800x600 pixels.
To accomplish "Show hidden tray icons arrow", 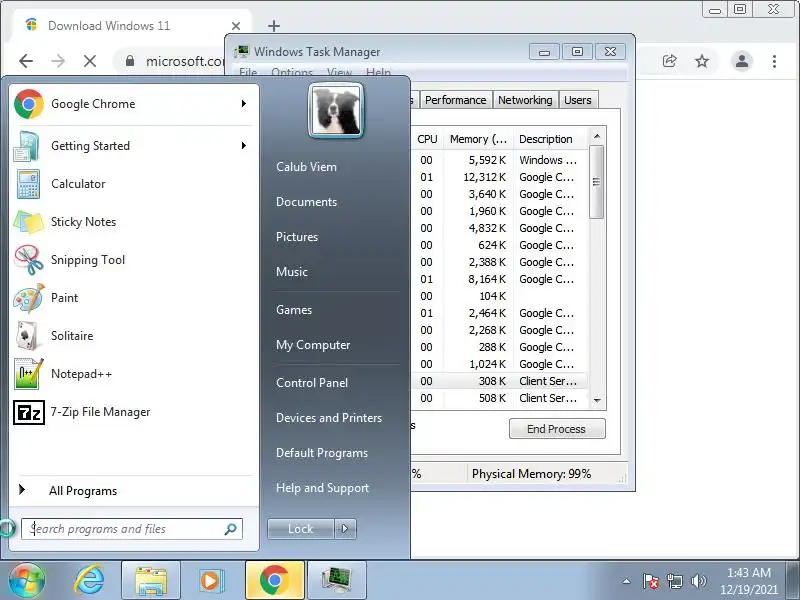I will pos(627,581).
